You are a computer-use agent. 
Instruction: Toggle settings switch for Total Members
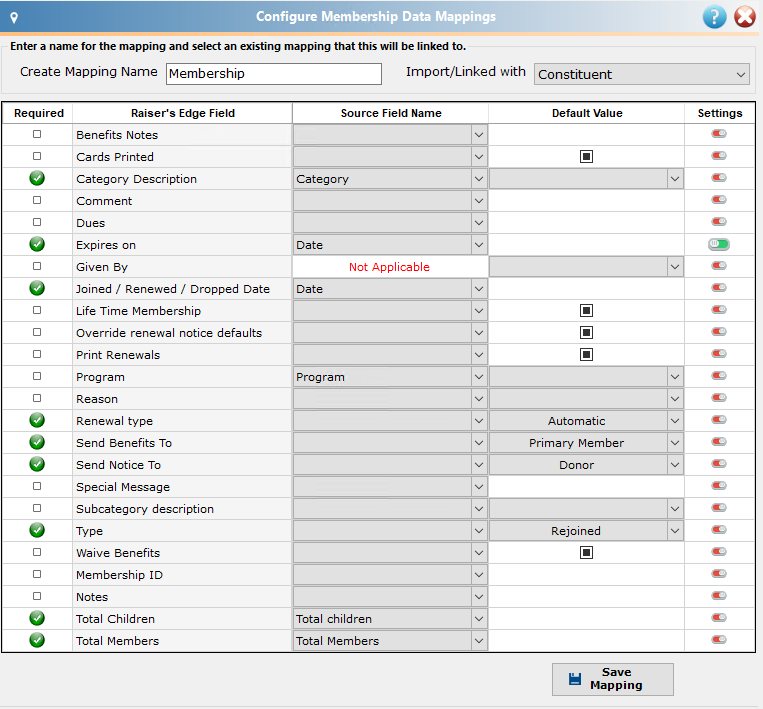point(719,639)
